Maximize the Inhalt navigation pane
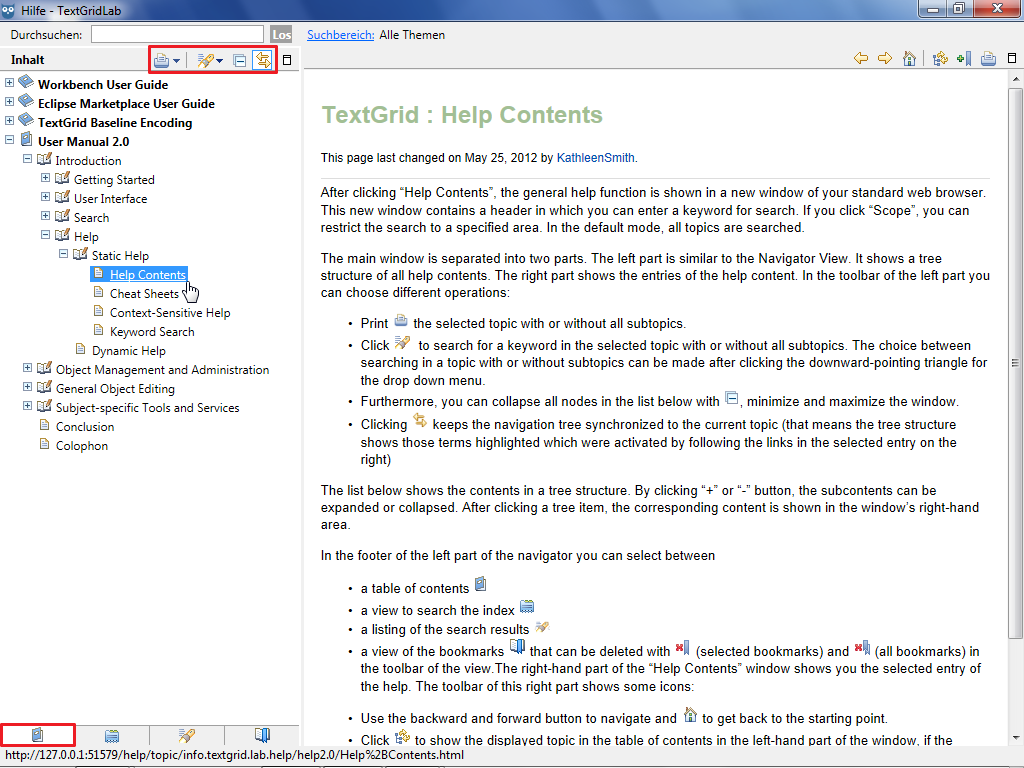 pyautogui.click(x=287, y=60)
